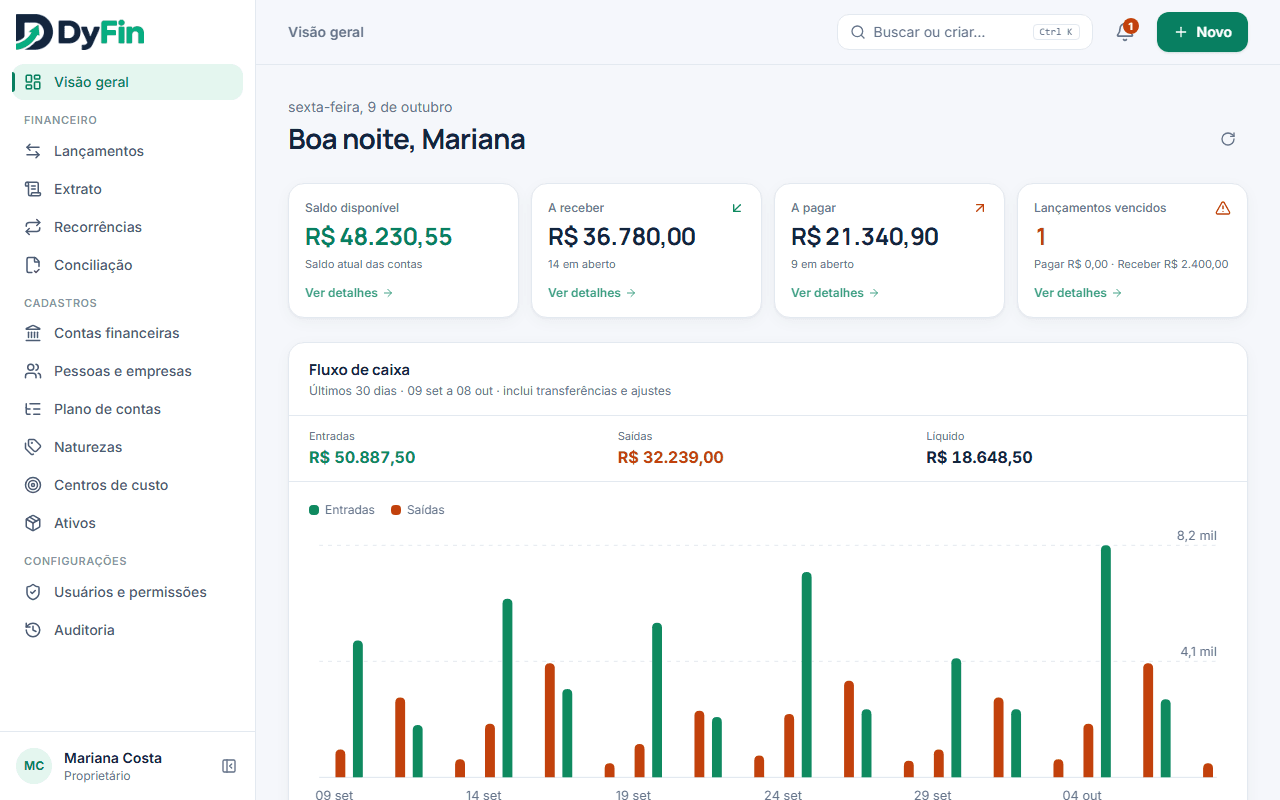Click the overdue warning triangle icon
Image resolution: width=1280 pixels, height=800 pixels.
1223,208
